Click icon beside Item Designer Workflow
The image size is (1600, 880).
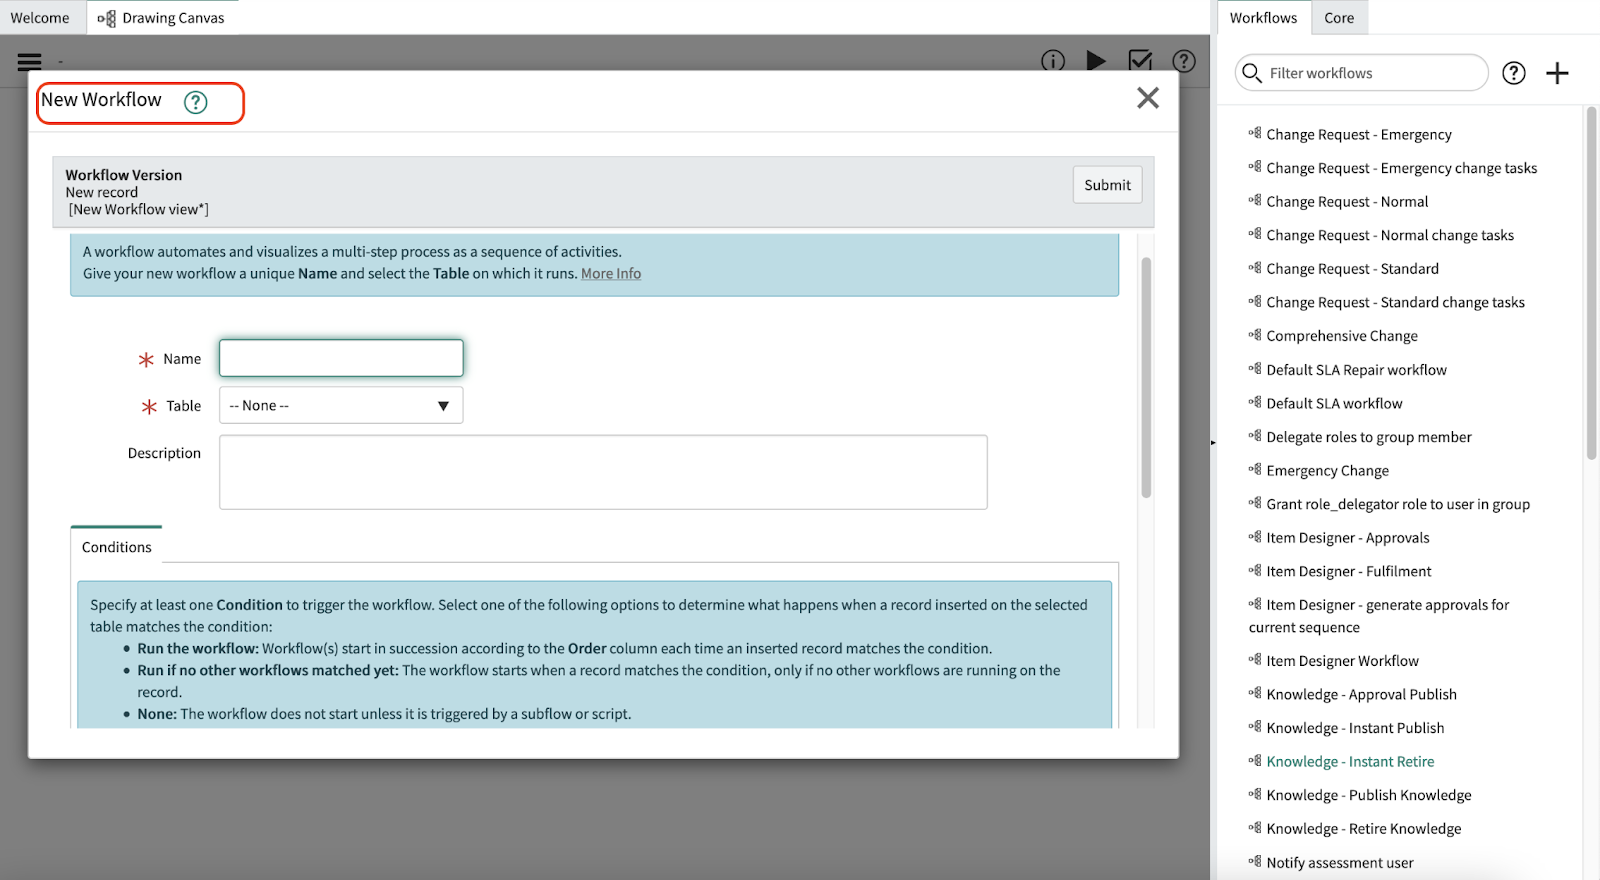click(x=1255, y=659)
